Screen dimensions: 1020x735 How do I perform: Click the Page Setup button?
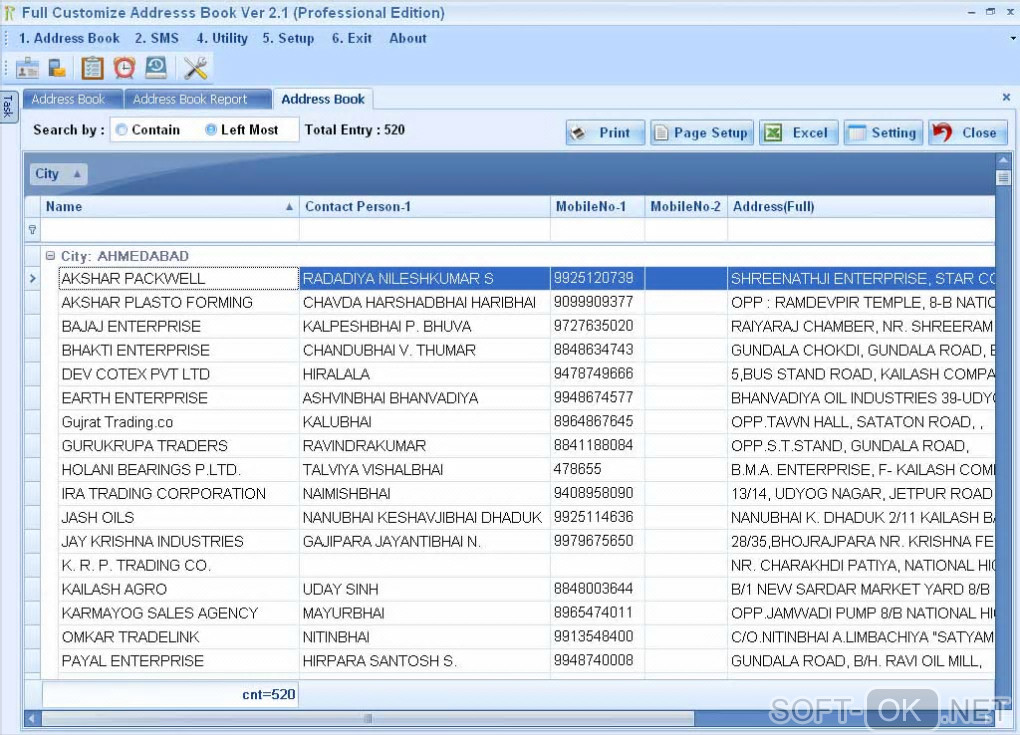(x=701, y=133)
